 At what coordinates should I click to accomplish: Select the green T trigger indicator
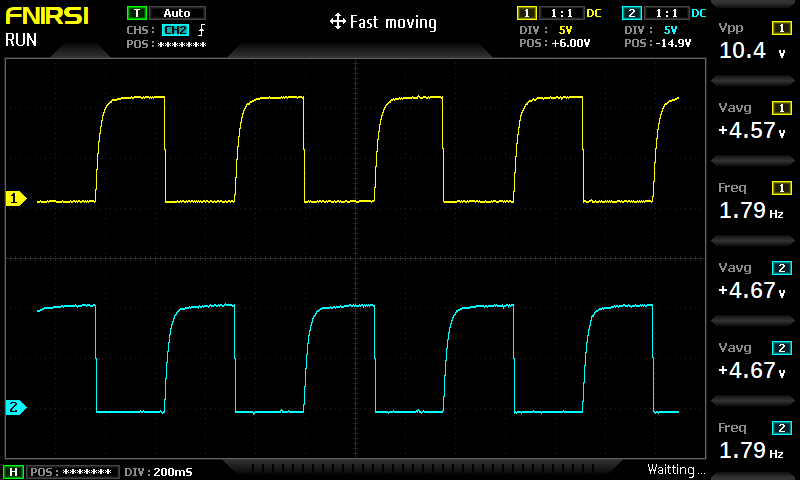tap(137, 13)
